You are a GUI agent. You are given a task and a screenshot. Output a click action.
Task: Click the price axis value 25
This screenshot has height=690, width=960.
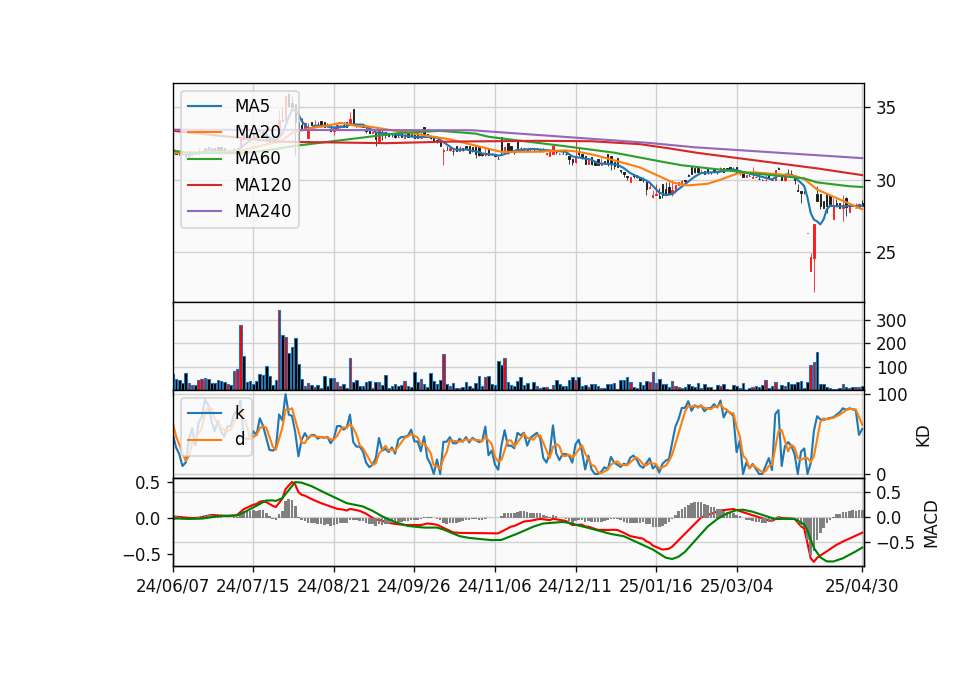tap(885, 253)
